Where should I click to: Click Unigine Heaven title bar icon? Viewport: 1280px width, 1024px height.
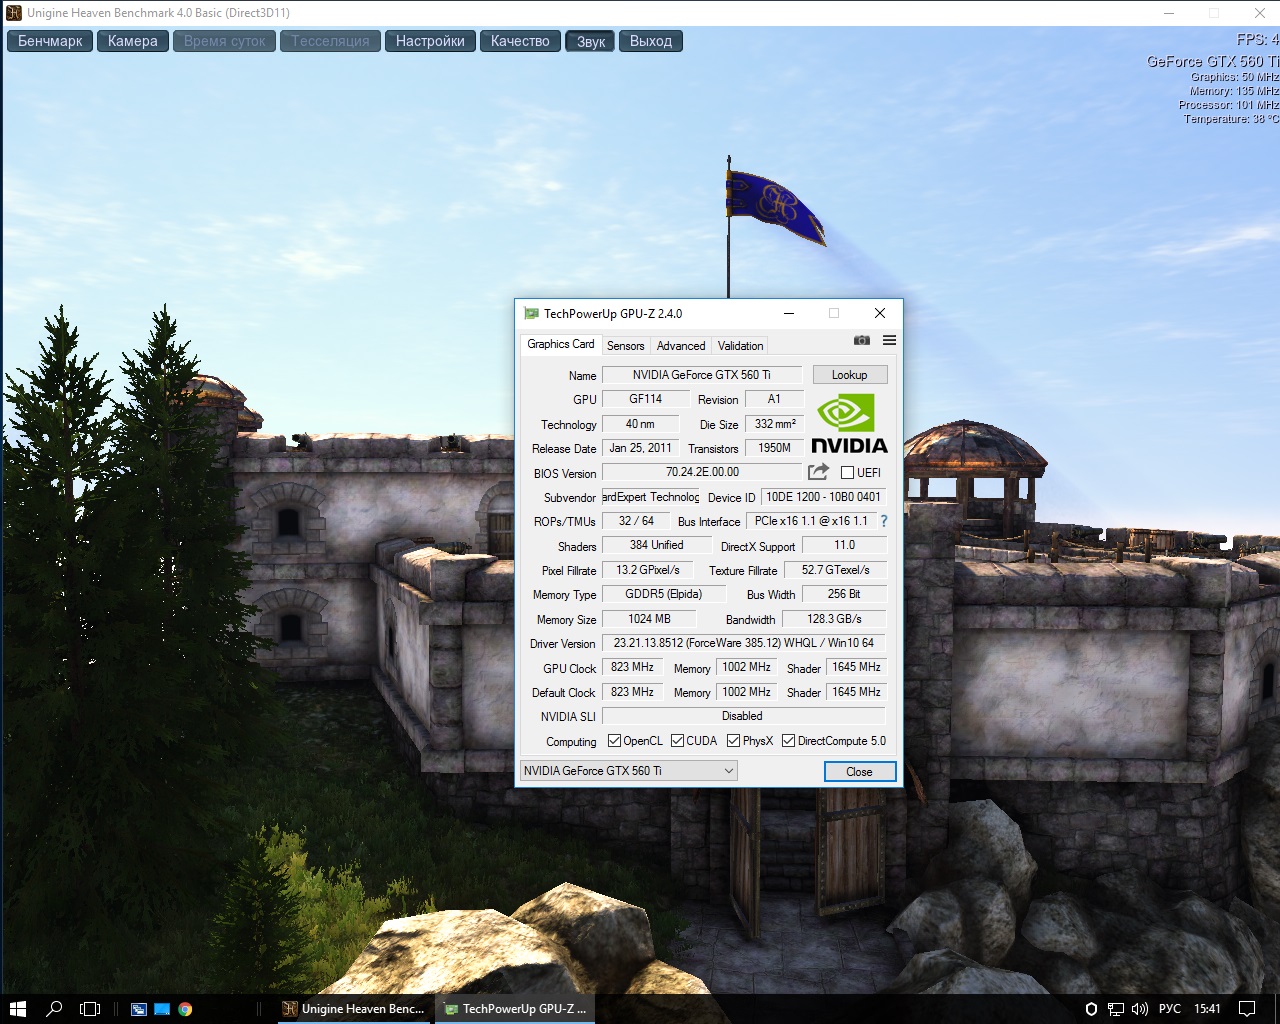(13, 13)
